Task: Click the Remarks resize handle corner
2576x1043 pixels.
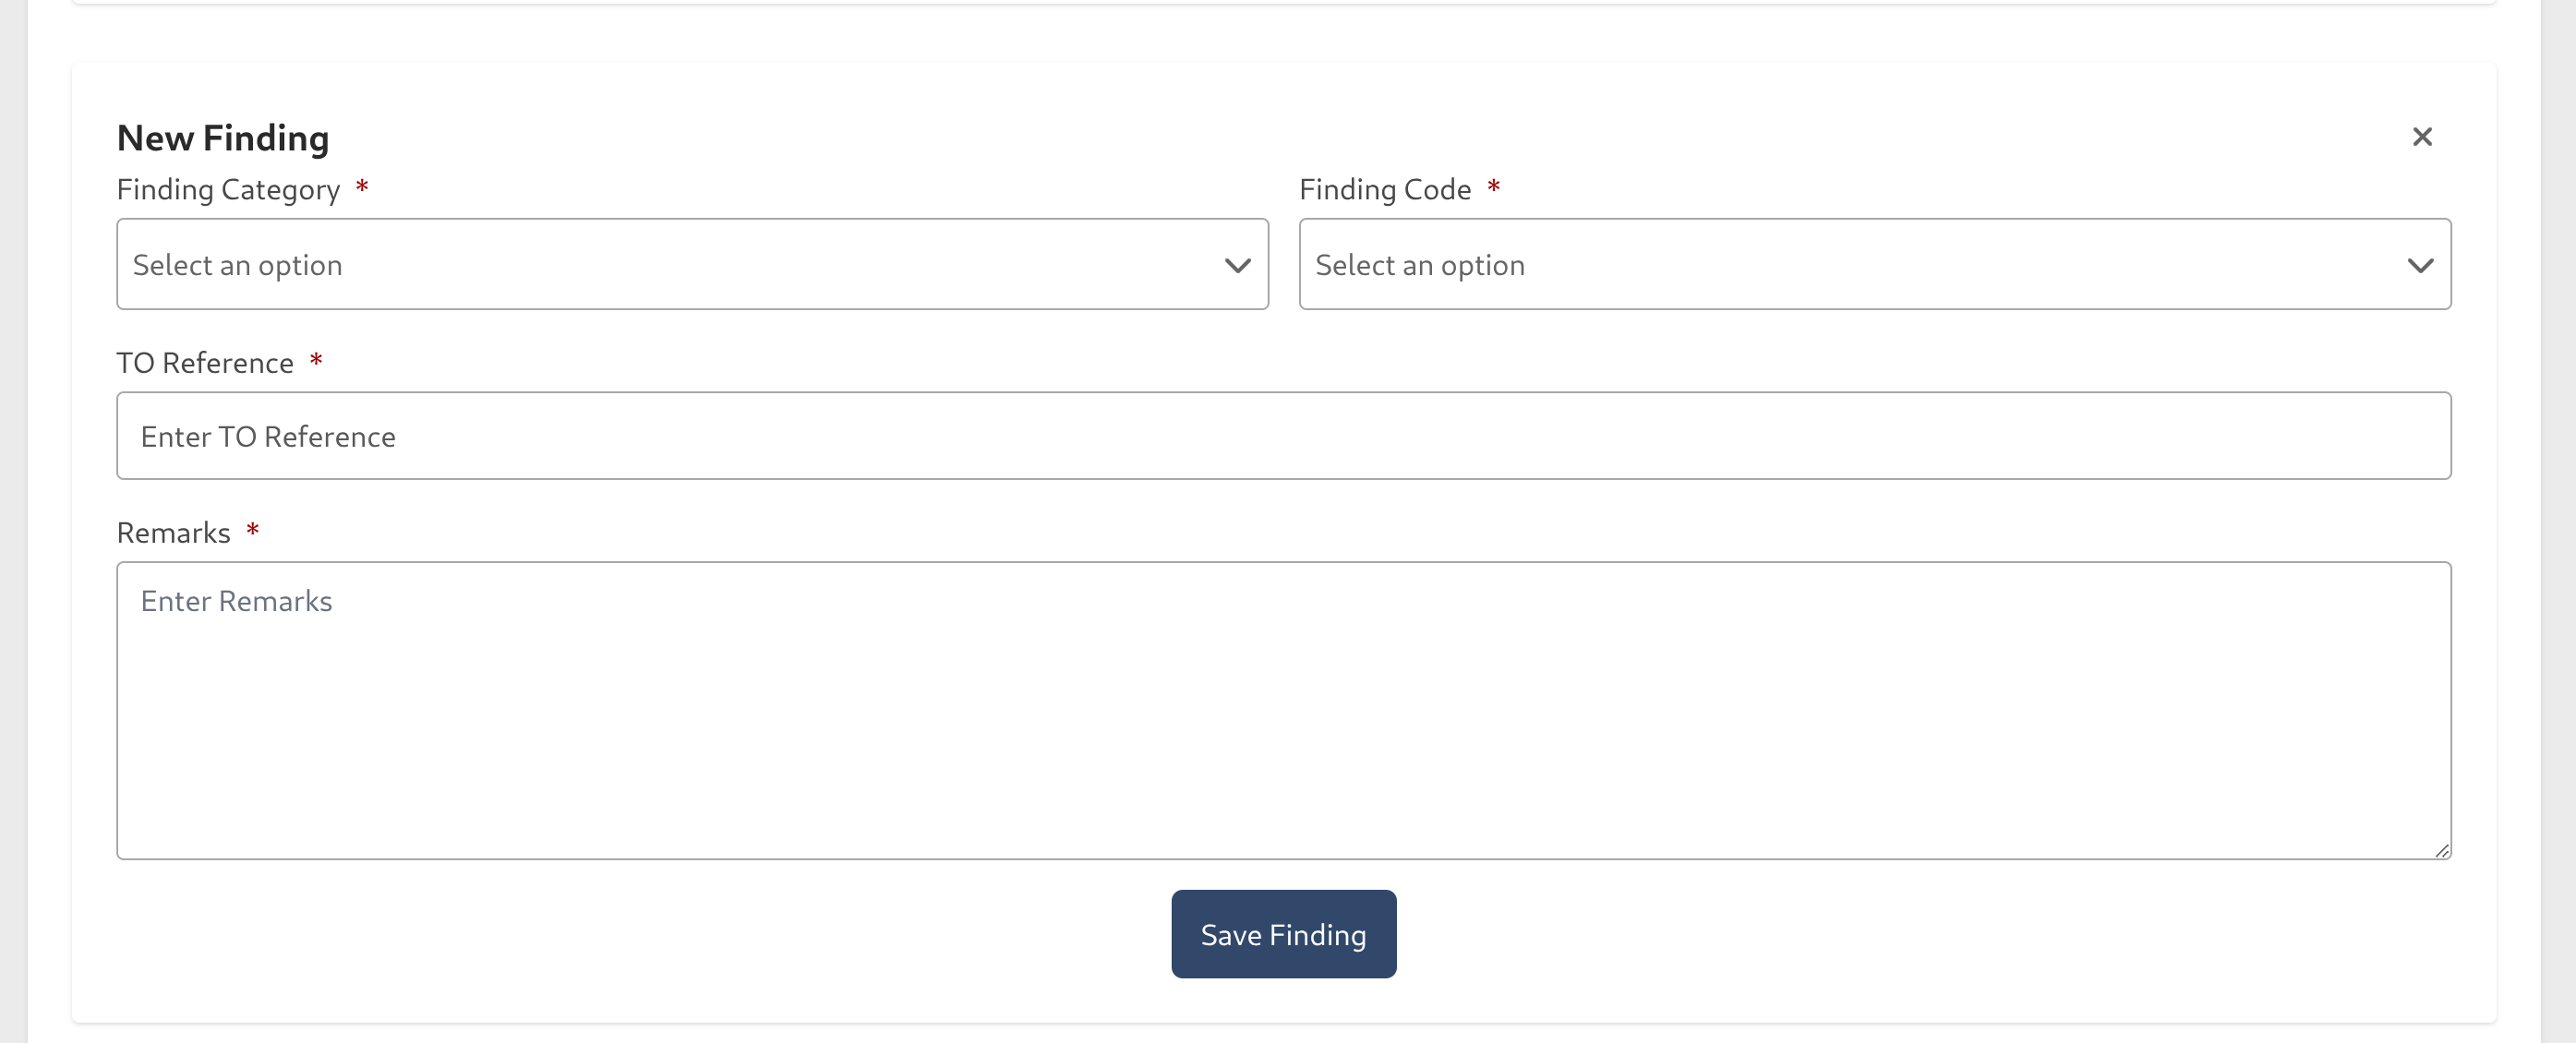Action: [2442, 851]
